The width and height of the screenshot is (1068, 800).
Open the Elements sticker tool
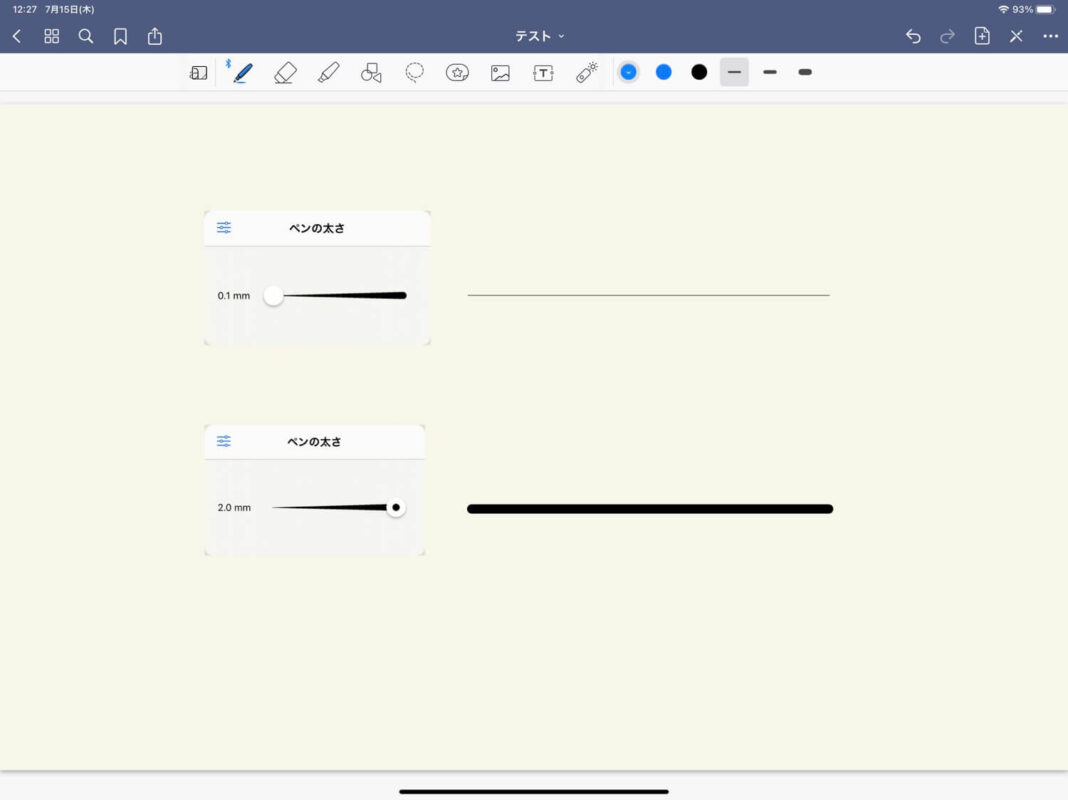457,72
